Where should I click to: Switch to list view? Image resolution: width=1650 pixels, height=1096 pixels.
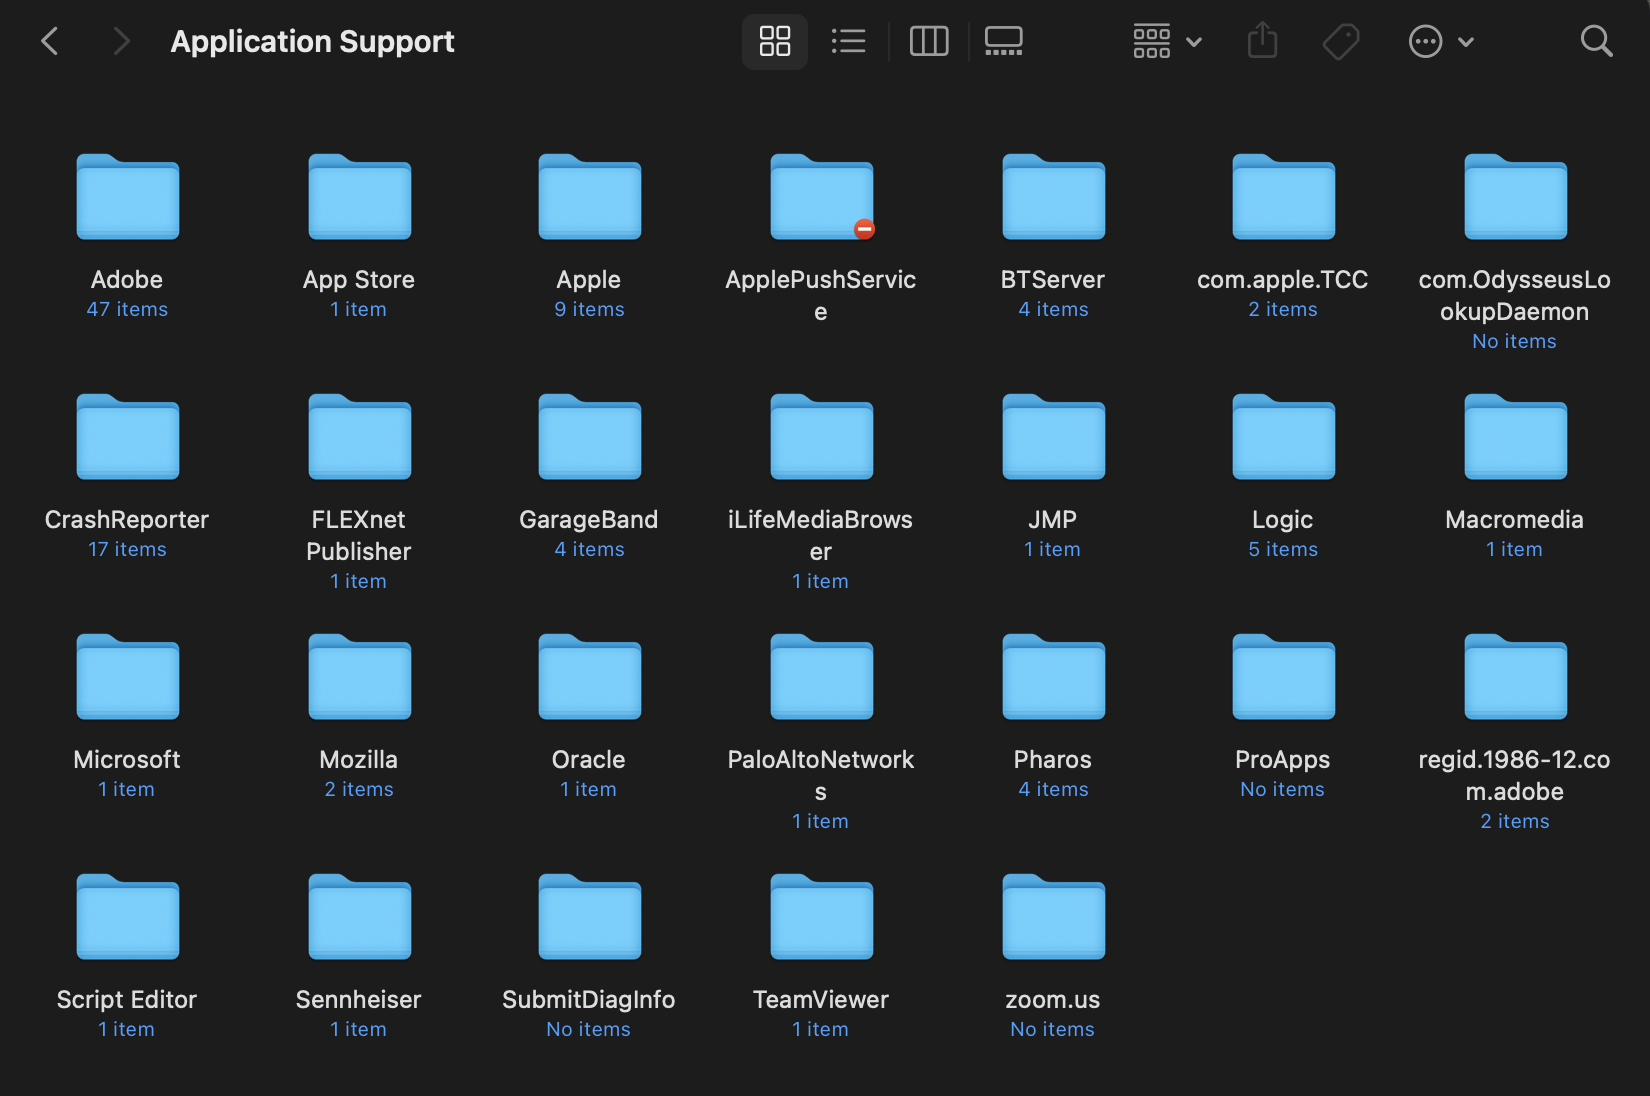coord(848,41)
